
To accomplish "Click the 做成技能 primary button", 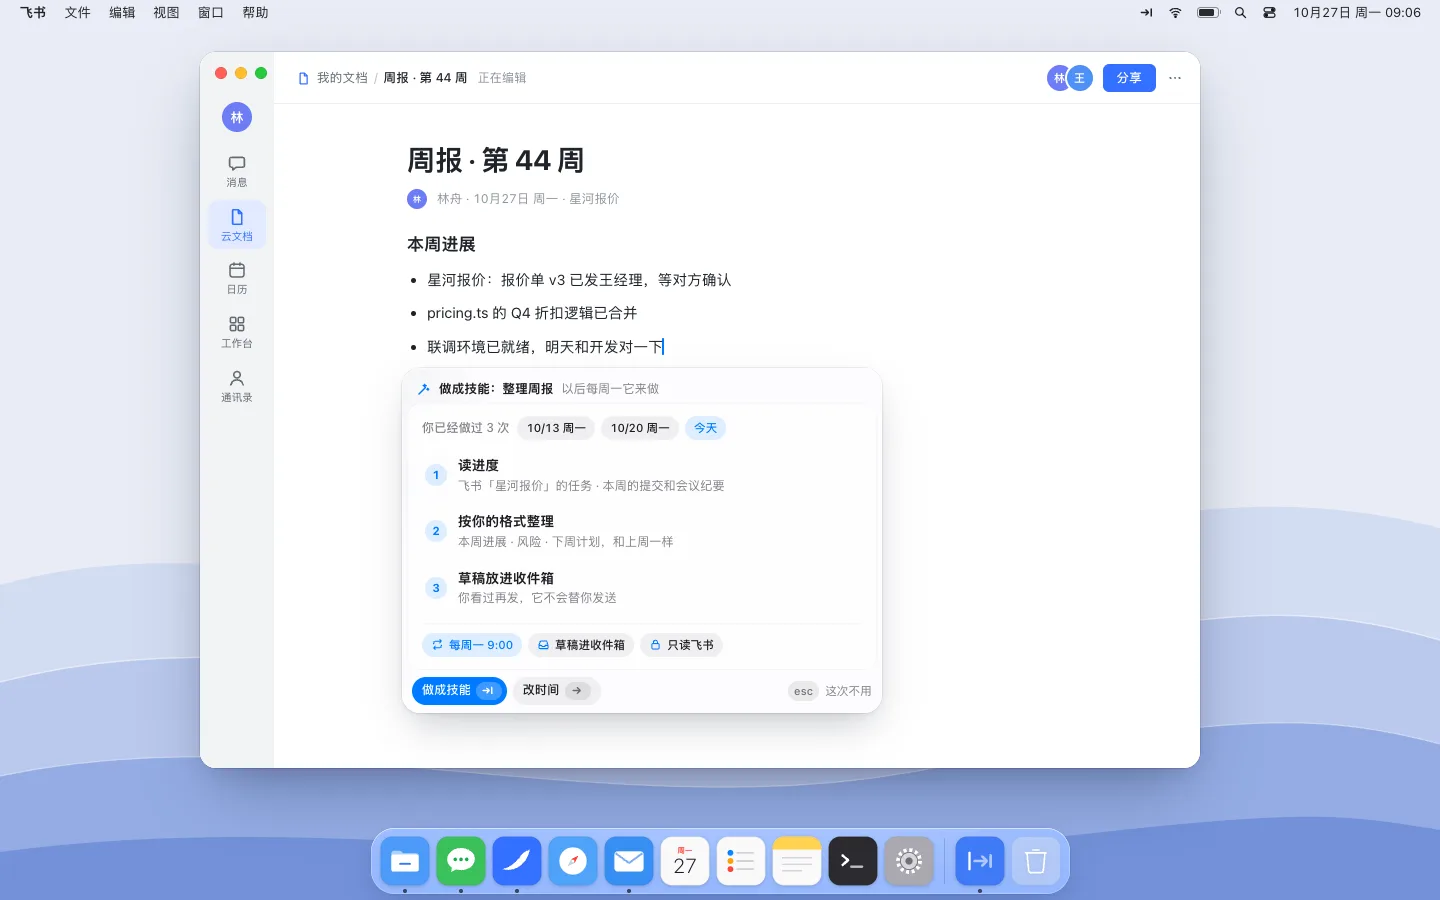I will point(459,690).
